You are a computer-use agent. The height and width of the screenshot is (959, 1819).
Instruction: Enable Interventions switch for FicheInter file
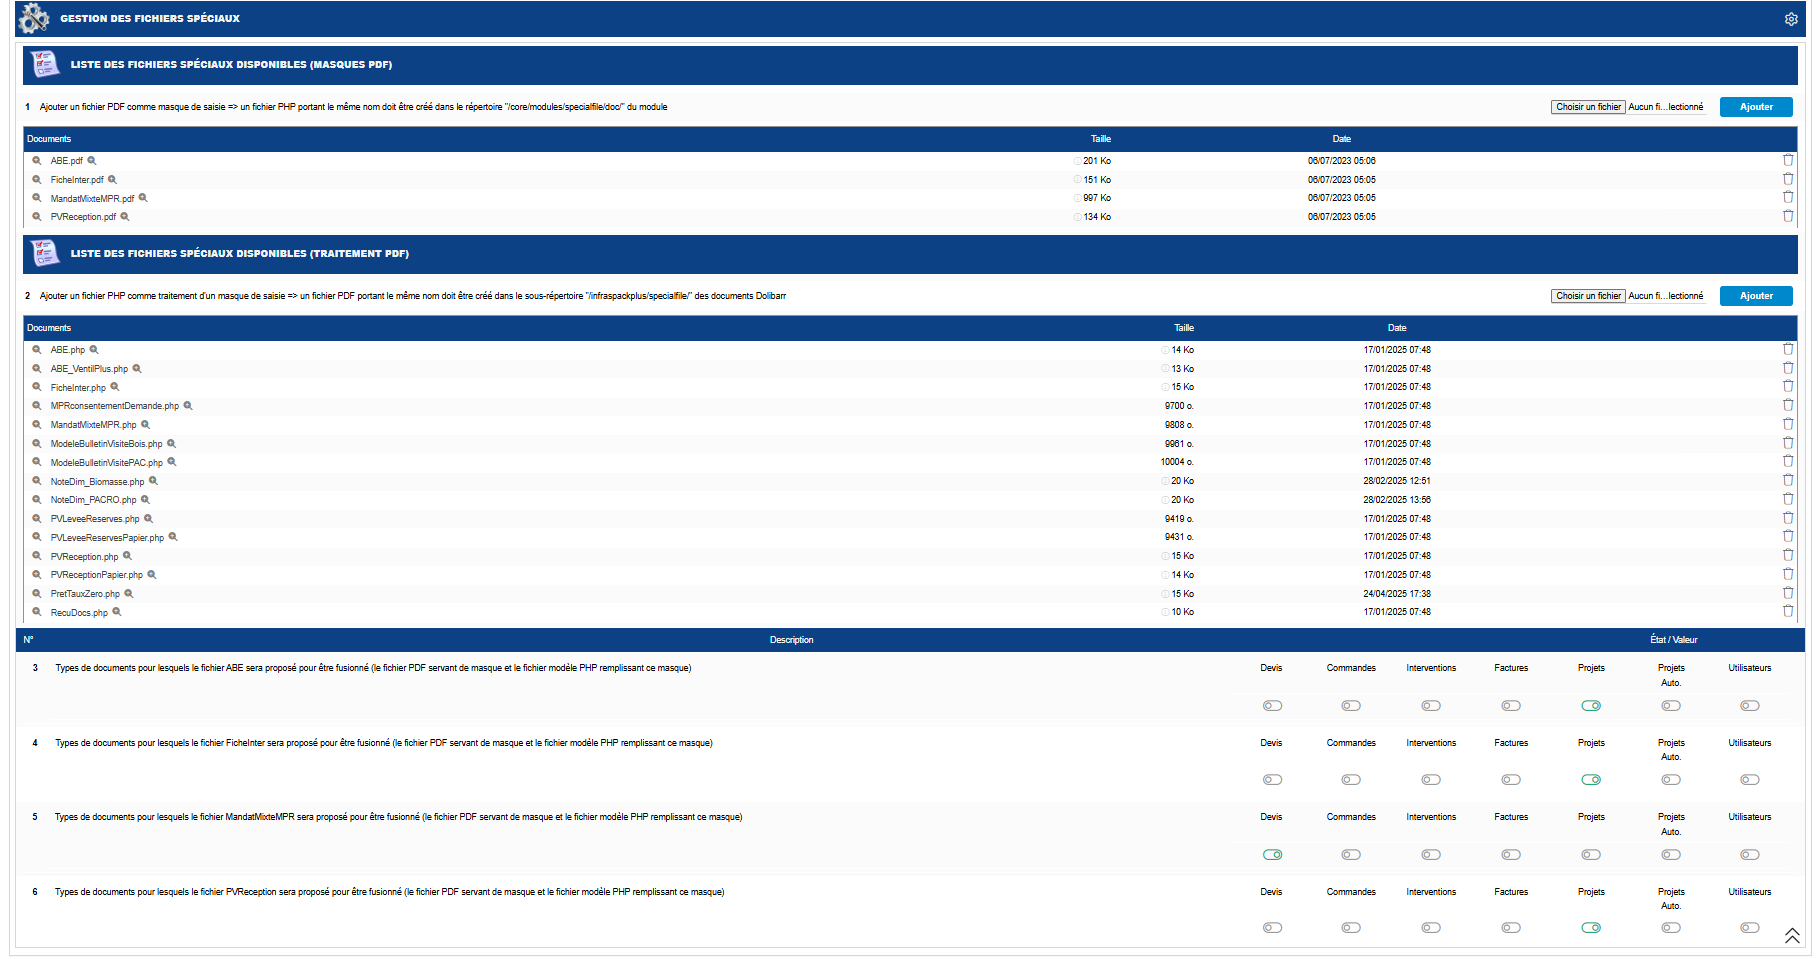tap(1431, 780)
